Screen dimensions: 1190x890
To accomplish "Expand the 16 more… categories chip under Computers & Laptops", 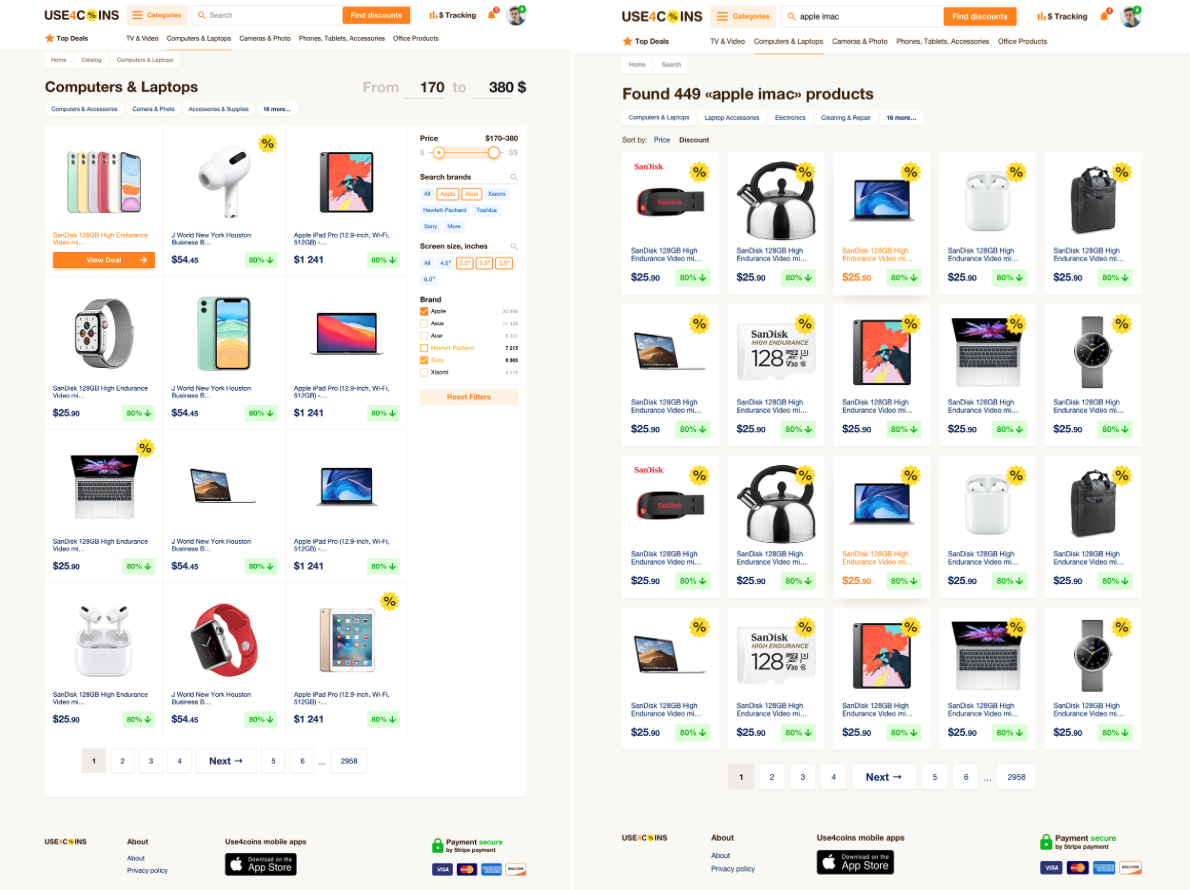I will point(276,109).
